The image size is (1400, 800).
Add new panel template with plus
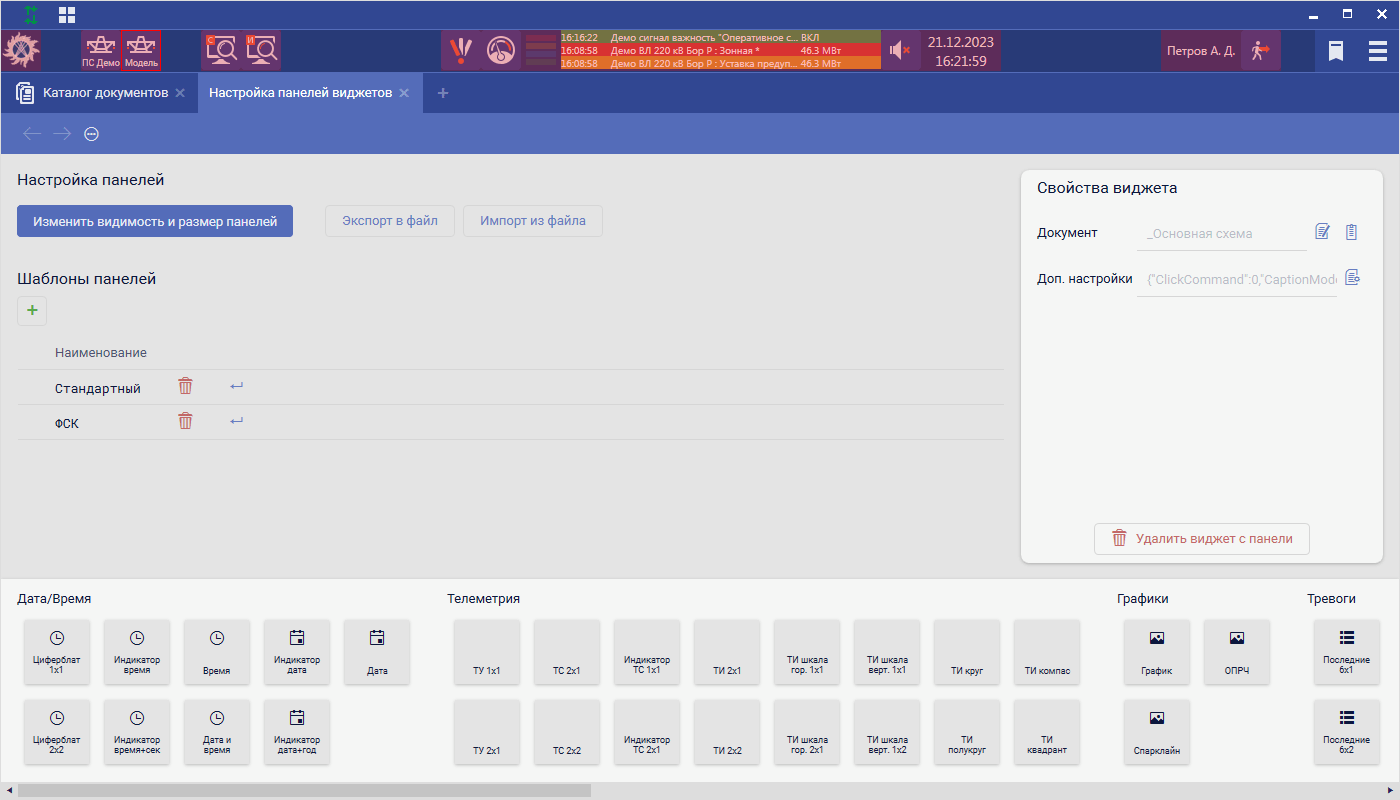32,311
